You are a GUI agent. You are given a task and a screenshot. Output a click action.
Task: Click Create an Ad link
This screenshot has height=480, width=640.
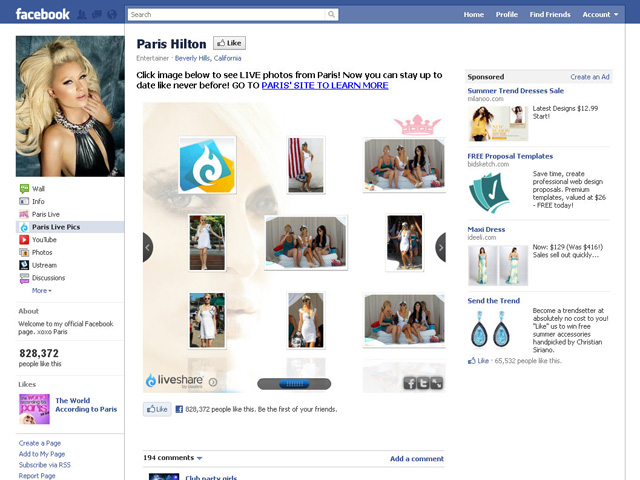pyautogui.click(x=590, y=77)
